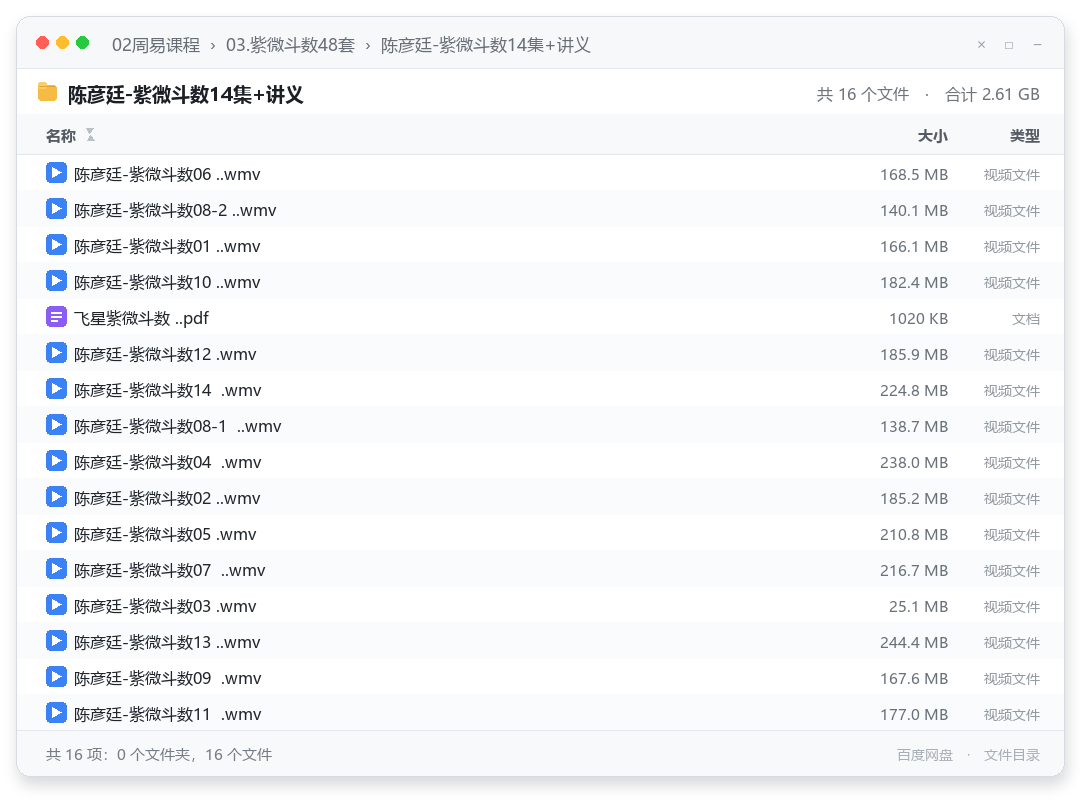Select file name 陈彦廷-紫微斗数11 .wmv
1080x800 pixels.
(x=168, y=715)
